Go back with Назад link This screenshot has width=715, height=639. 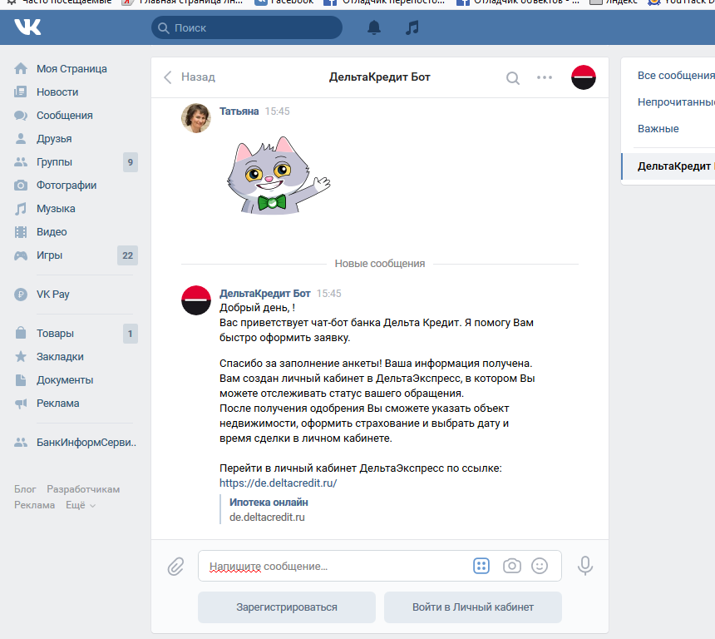coord(189,77)
